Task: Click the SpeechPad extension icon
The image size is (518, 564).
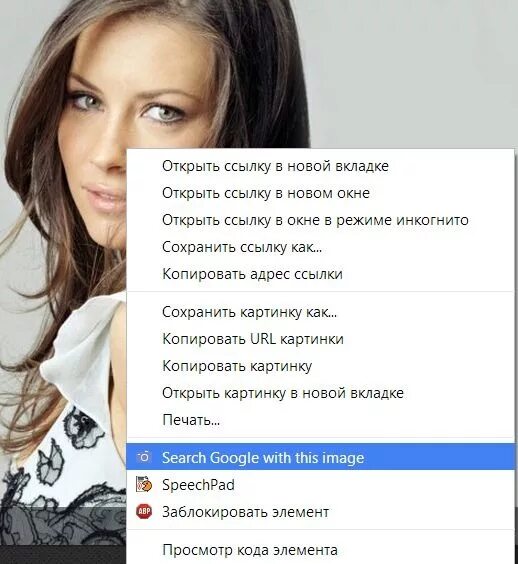Action: click(x=144, y=484)
